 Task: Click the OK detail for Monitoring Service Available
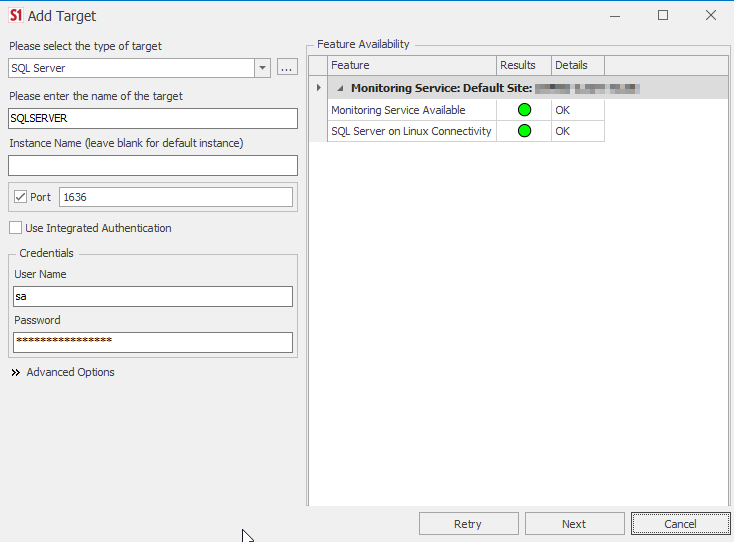563,110
